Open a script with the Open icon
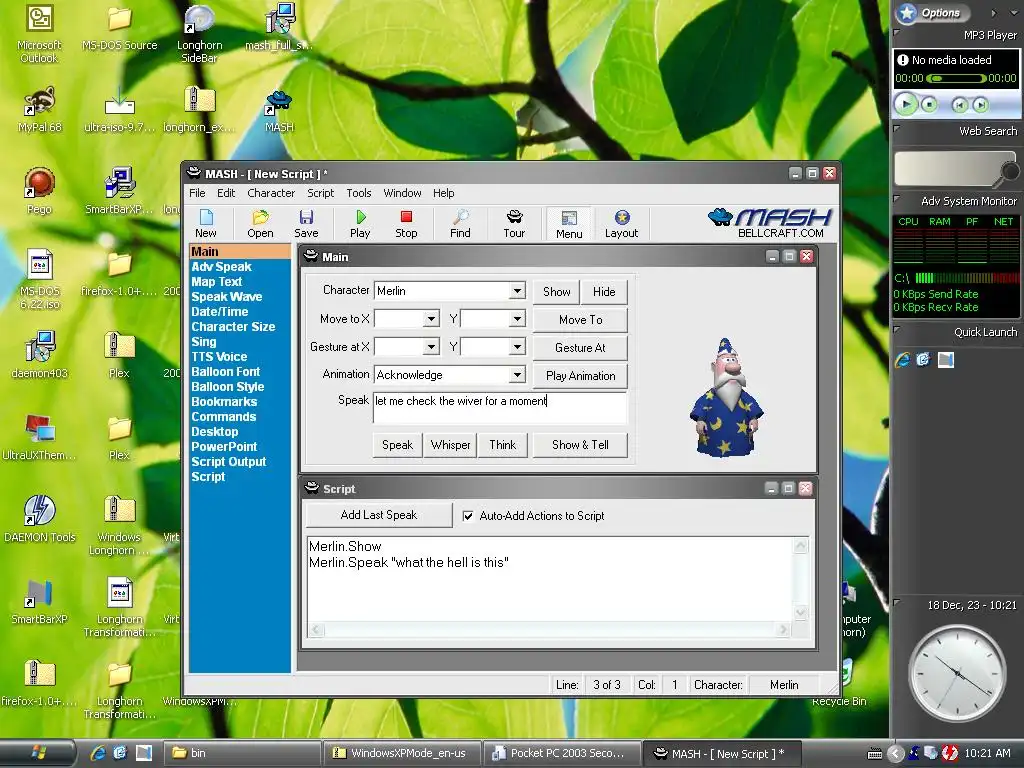Screen dimensions: 1024x768 [x=260, y=223]
